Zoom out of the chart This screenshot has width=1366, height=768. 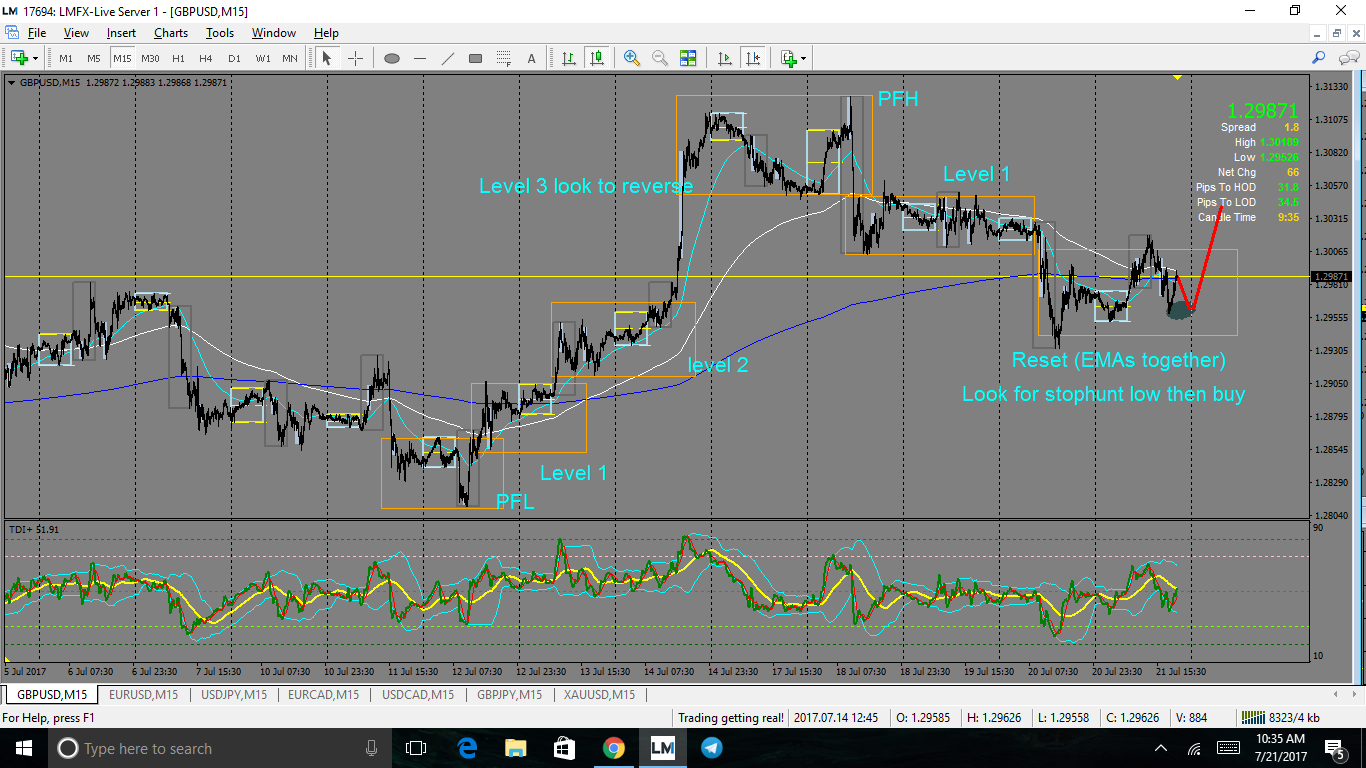pyautogui.click(x=660, y=58)
